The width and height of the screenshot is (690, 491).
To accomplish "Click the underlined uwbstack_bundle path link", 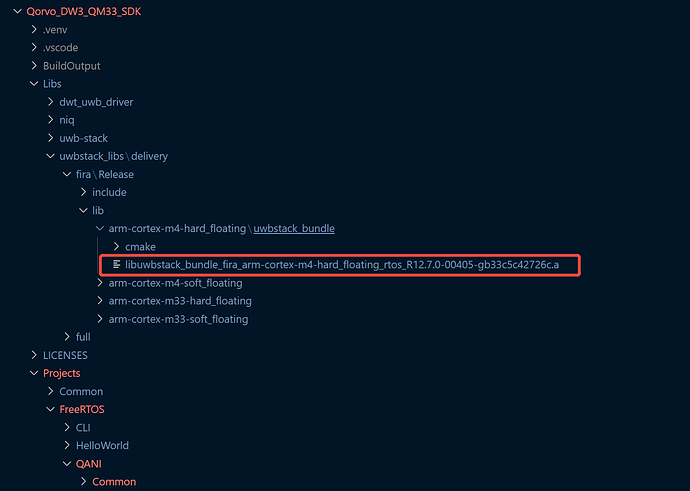I will point(294,229).
